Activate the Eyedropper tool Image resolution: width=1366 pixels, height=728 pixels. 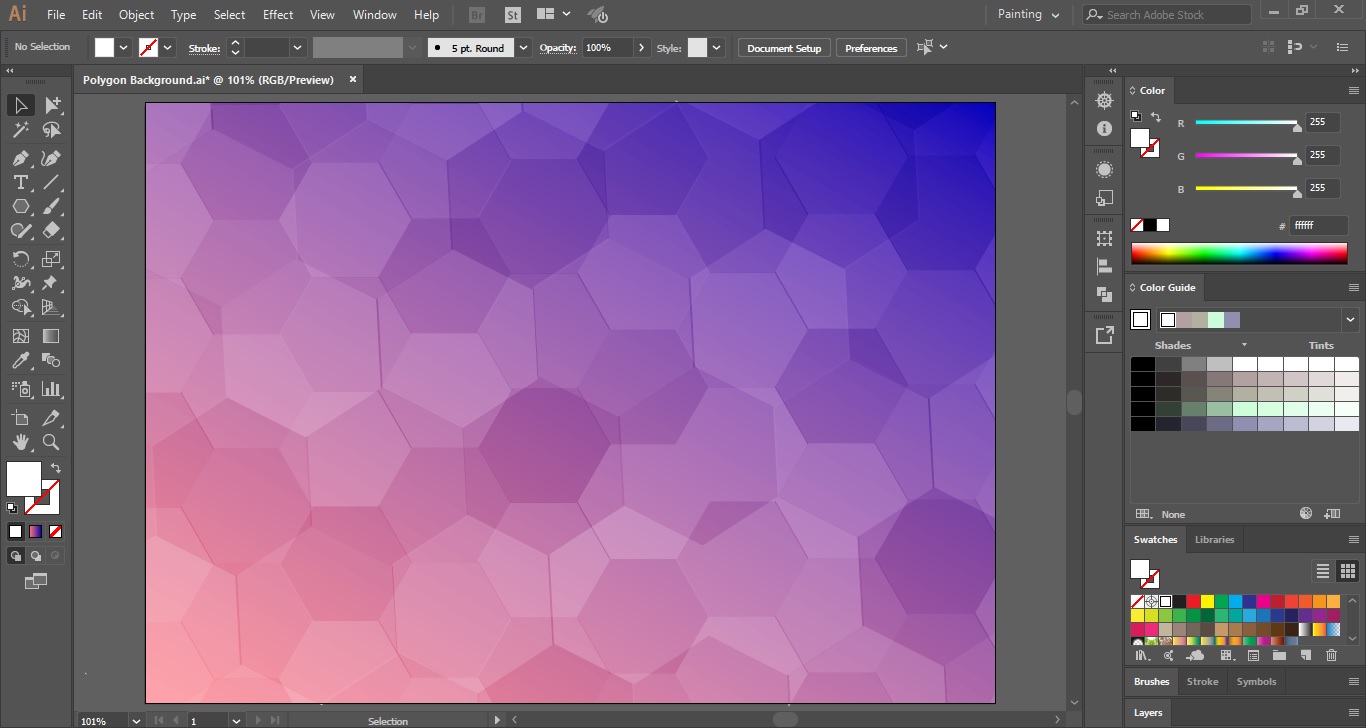click(20, 360)
